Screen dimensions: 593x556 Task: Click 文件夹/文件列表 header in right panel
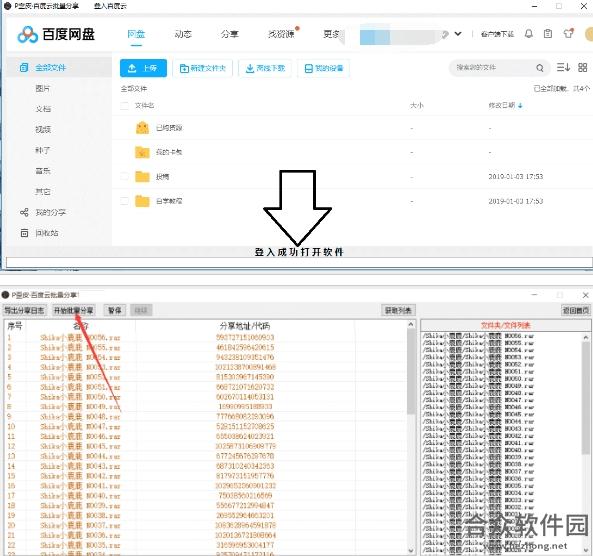click(x=506, y=325)
